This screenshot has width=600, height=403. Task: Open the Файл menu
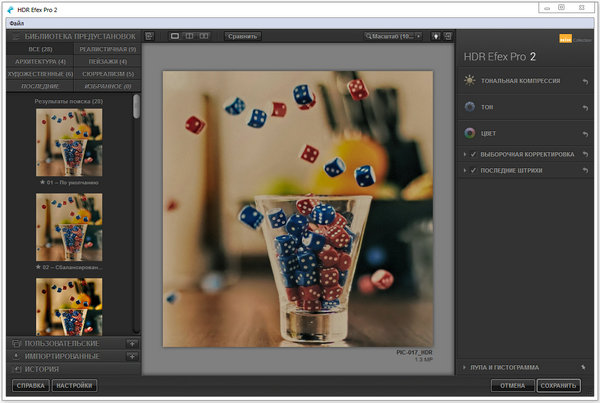pos(17,21)
